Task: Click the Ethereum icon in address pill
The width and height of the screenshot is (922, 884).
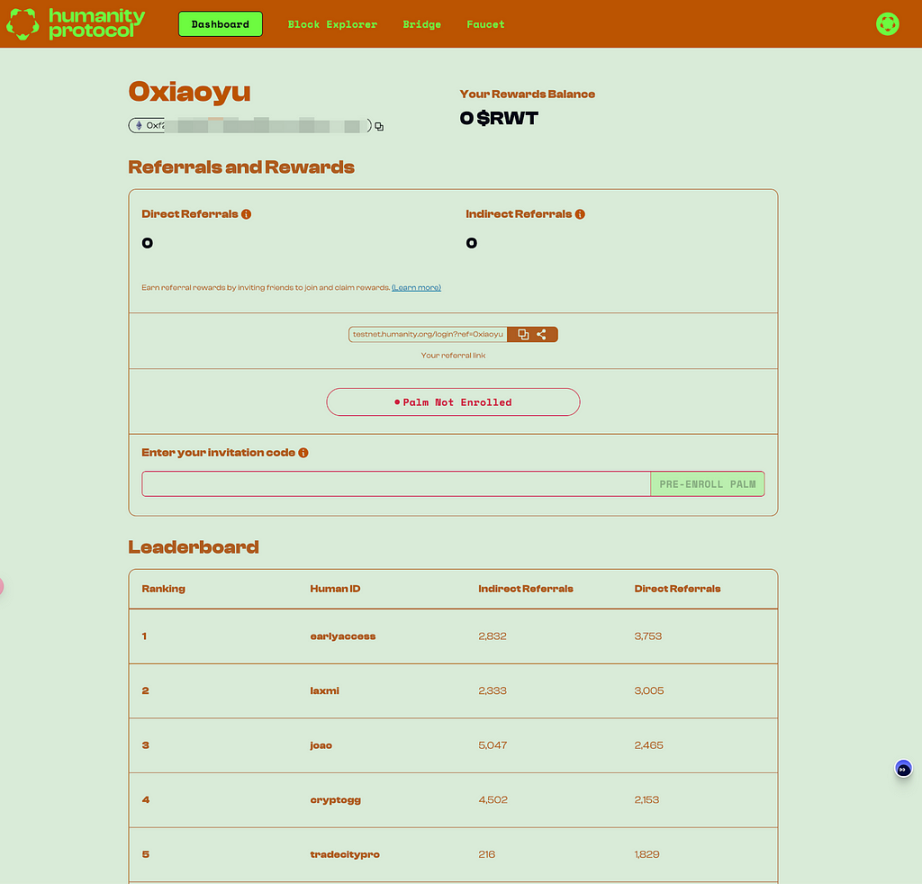Action: [139, 125]
